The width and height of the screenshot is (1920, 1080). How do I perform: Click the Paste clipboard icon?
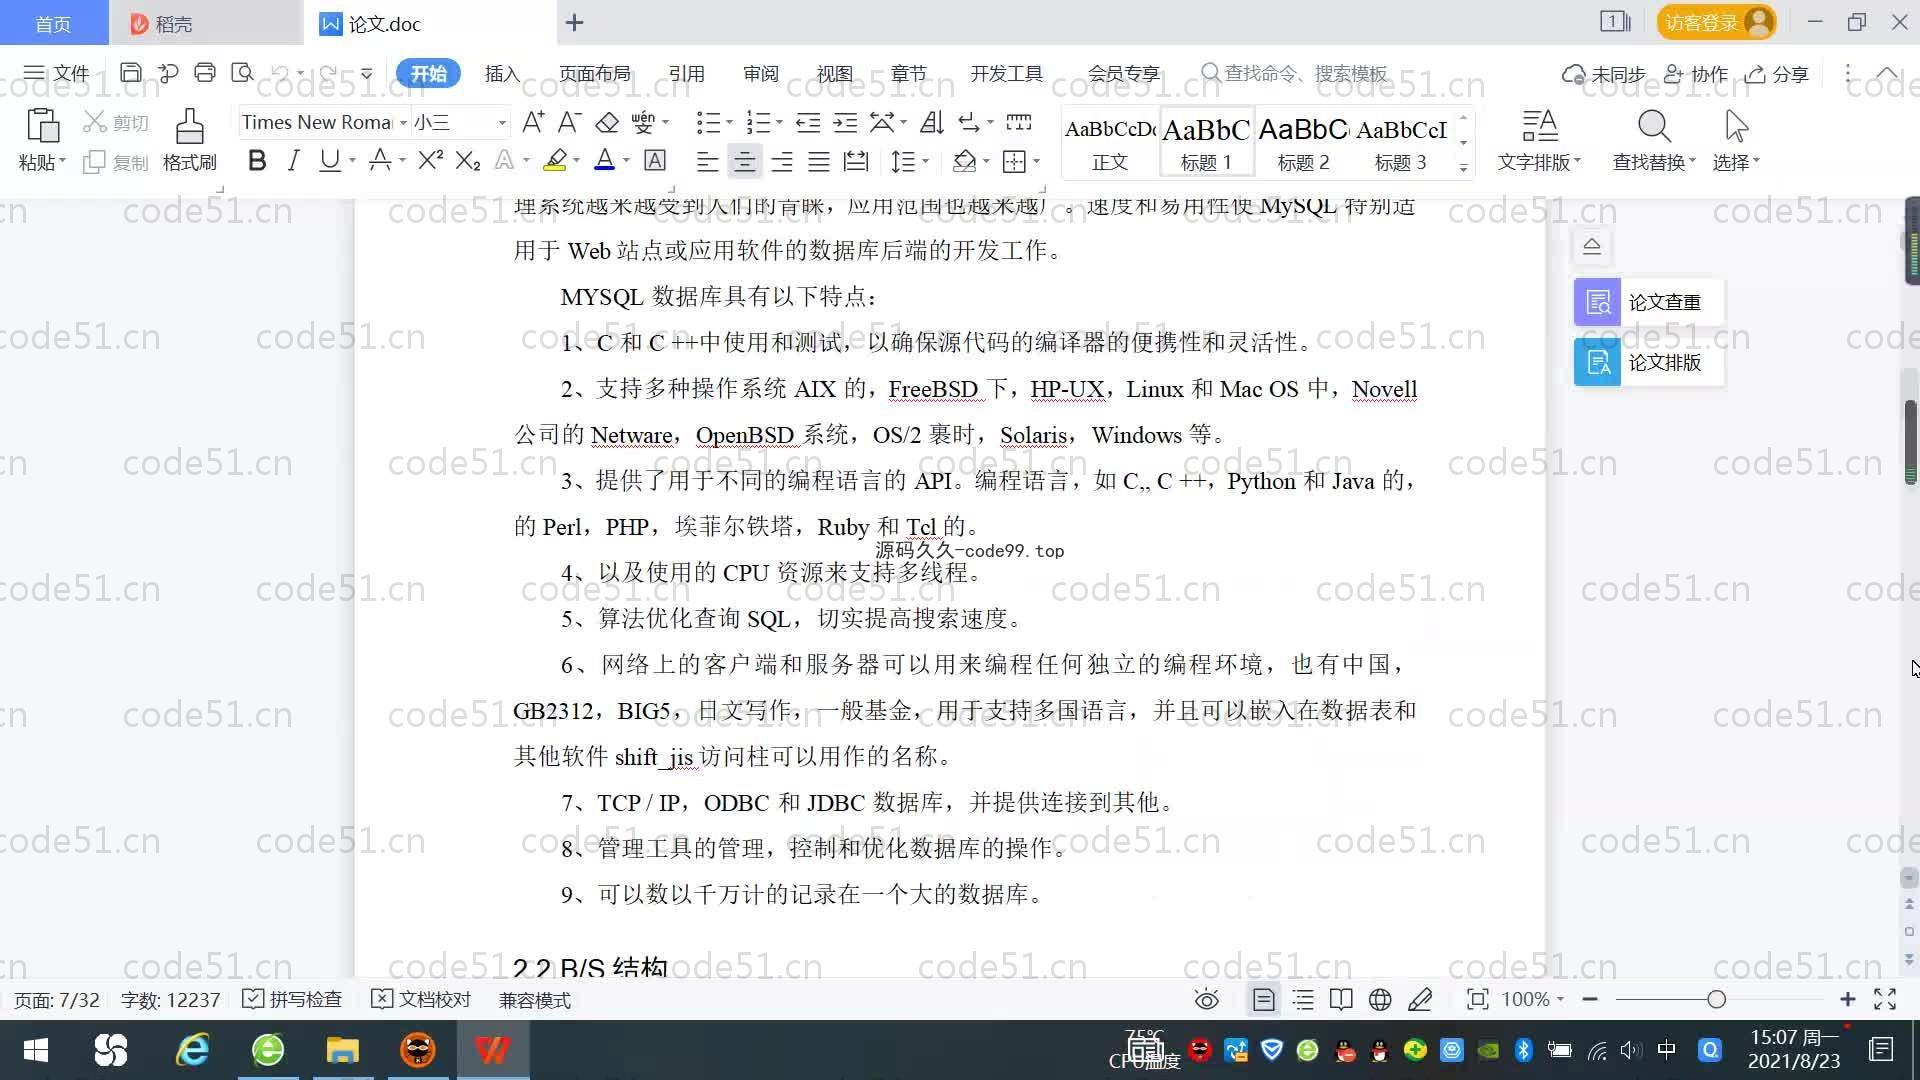click(x=42, y=126)
